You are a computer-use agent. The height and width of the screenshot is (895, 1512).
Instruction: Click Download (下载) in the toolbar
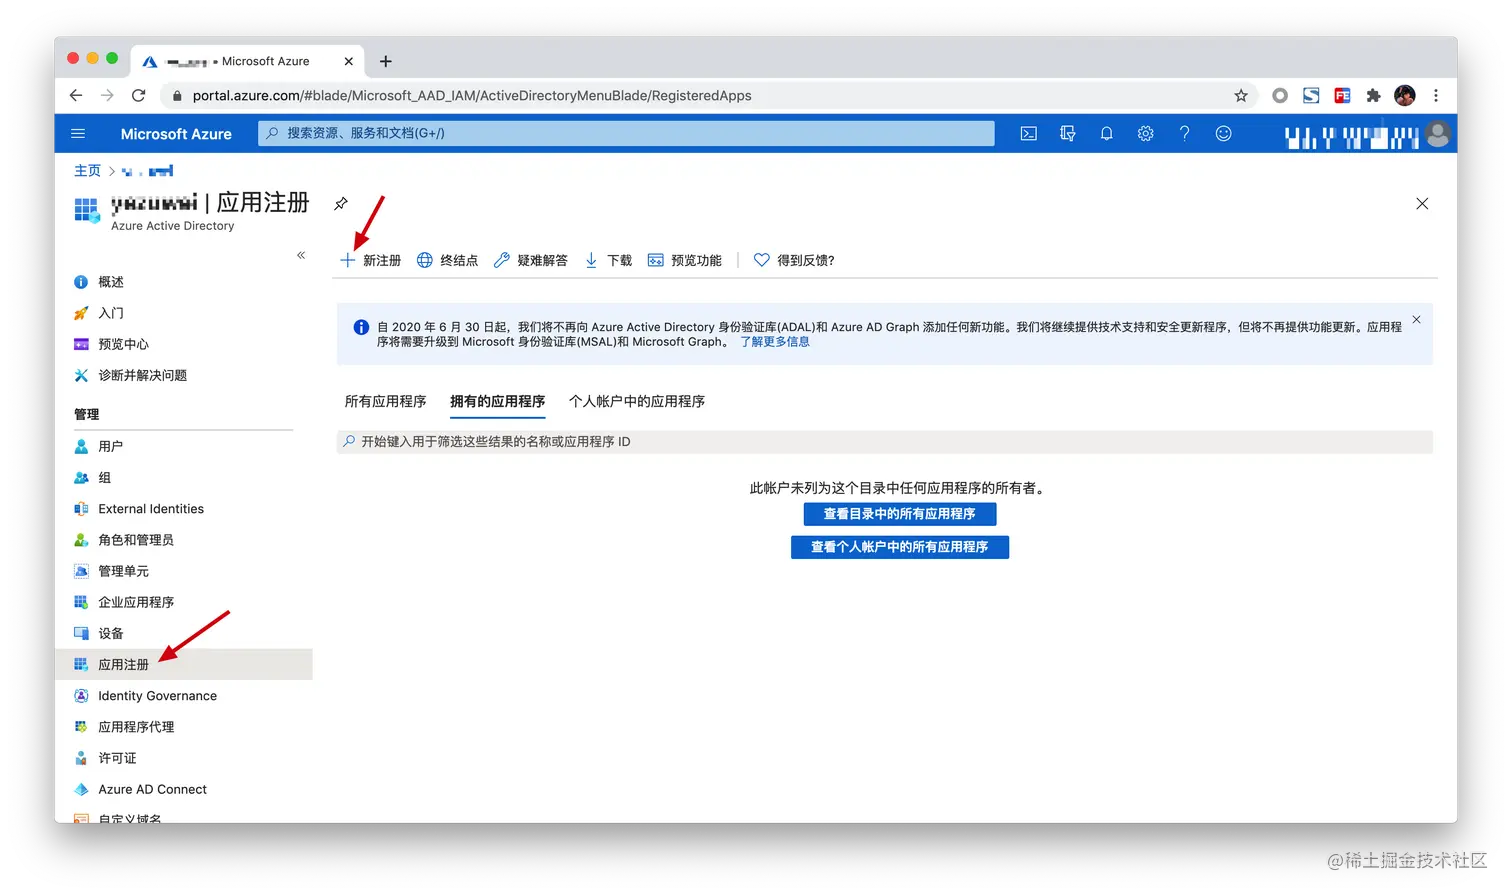tap(608, 260)
